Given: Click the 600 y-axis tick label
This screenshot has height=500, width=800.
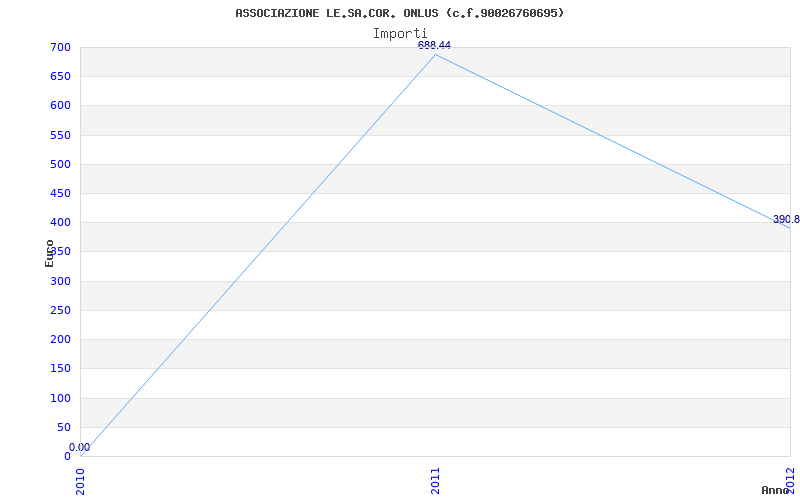Looking at the screenshot, I should pos(60,106).
